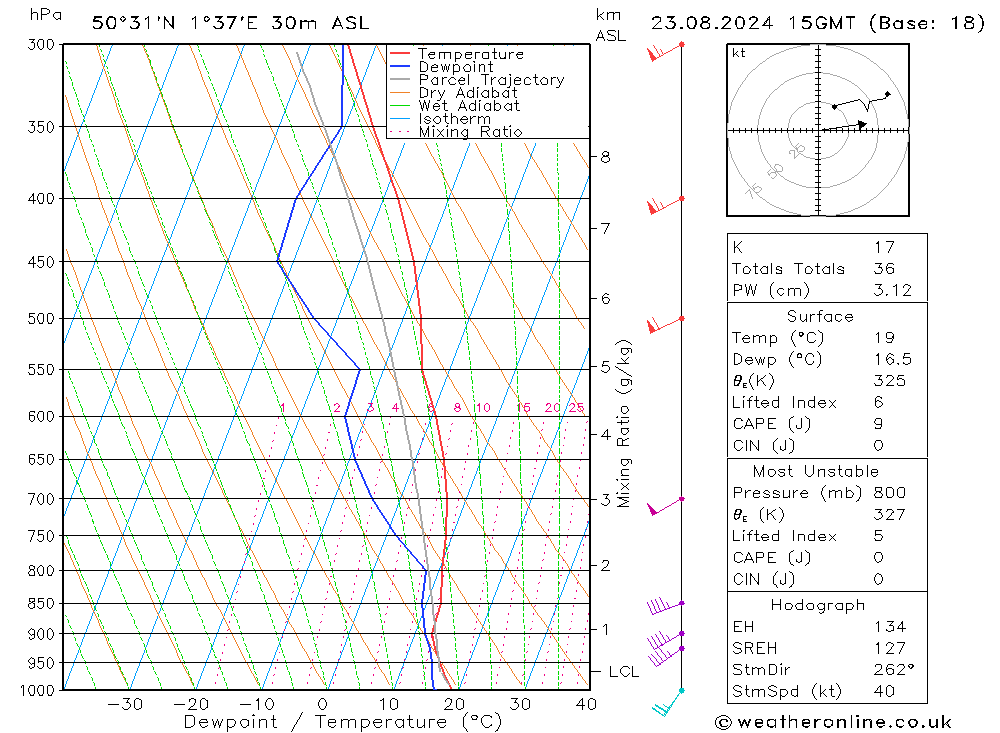Click the hodograph 75 kt ring label
Screen dimensions: 1000x733
click(x=754, y=190)
